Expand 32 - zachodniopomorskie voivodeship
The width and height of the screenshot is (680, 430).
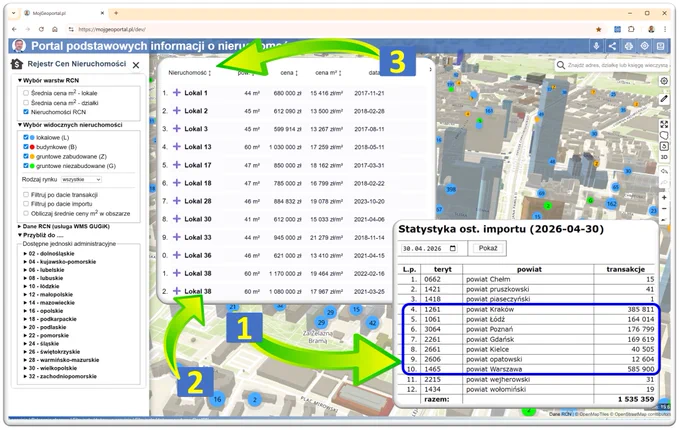pyautogui.click(x=60, y=376)
